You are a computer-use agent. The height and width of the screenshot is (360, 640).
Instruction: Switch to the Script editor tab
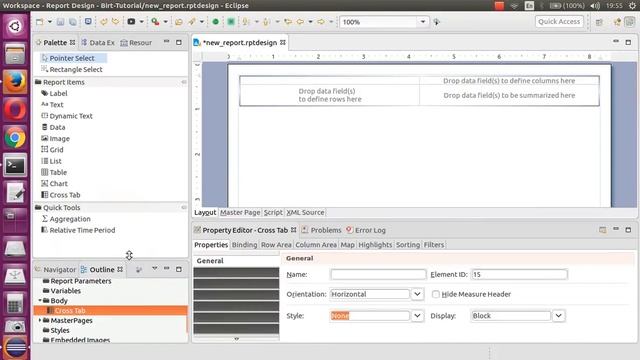point(273,213)
